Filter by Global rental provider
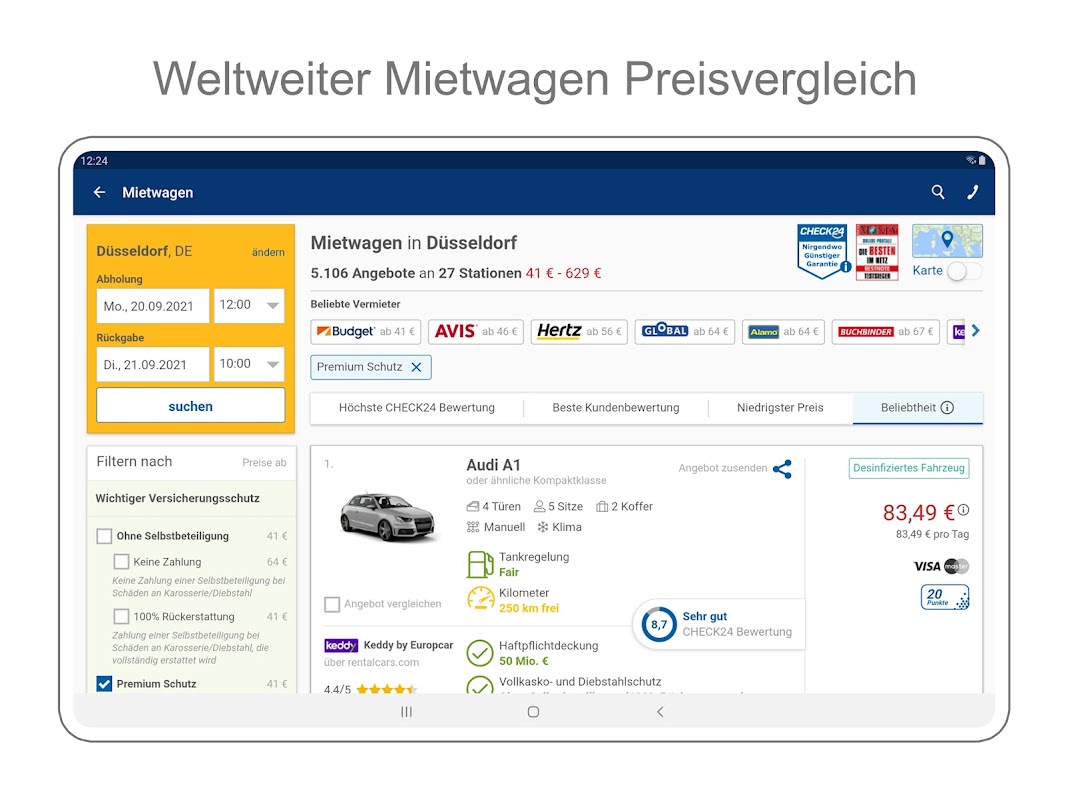This screenshot has height=800, width=1068. point(685,332)
